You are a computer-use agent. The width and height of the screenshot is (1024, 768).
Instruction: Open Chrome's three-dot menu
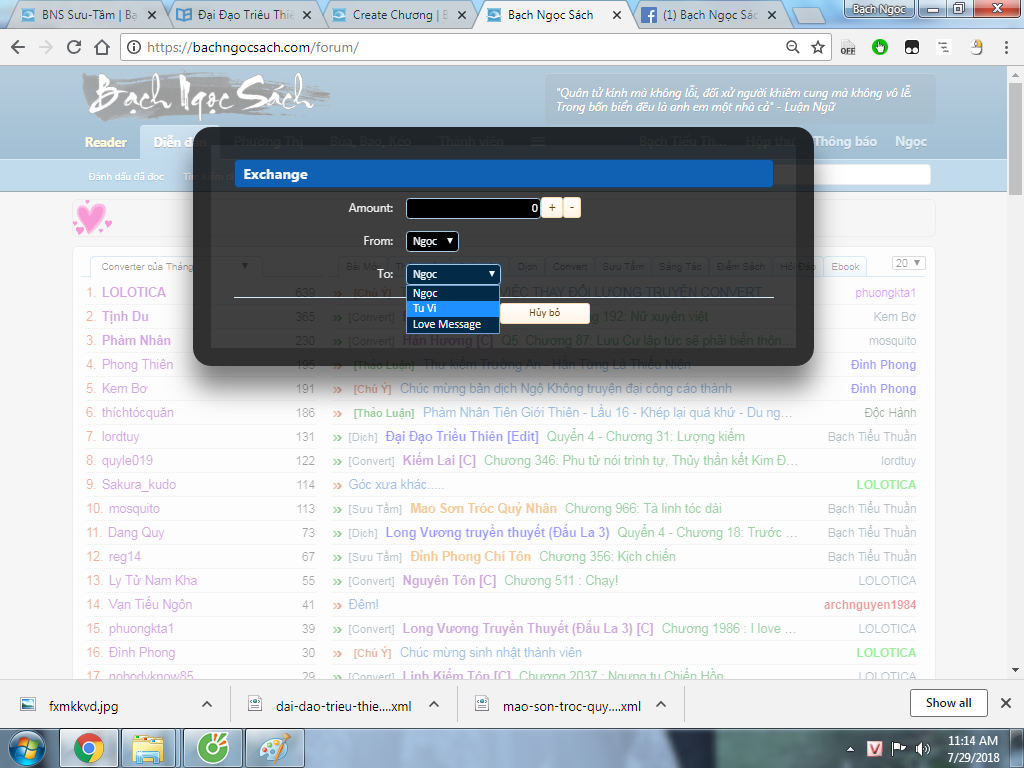coord(1007,47)
